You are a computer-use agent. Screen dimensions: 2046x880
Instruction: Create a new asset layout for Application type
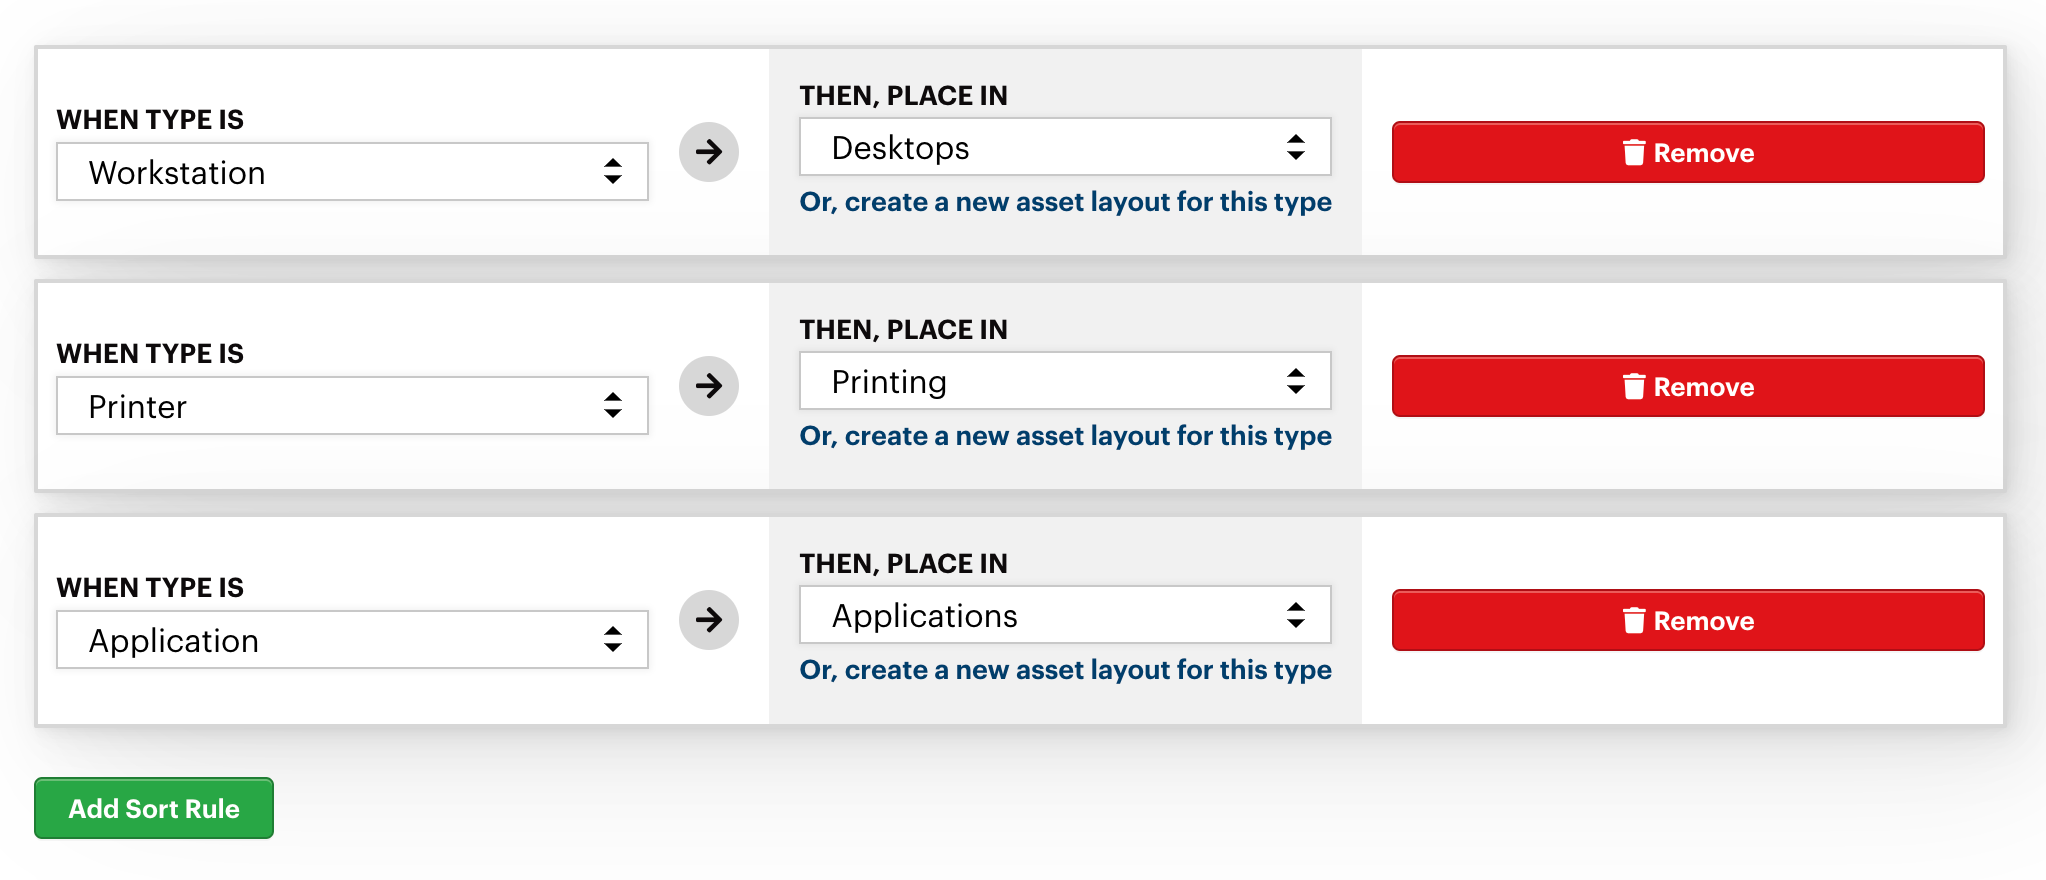(1065, 670)
